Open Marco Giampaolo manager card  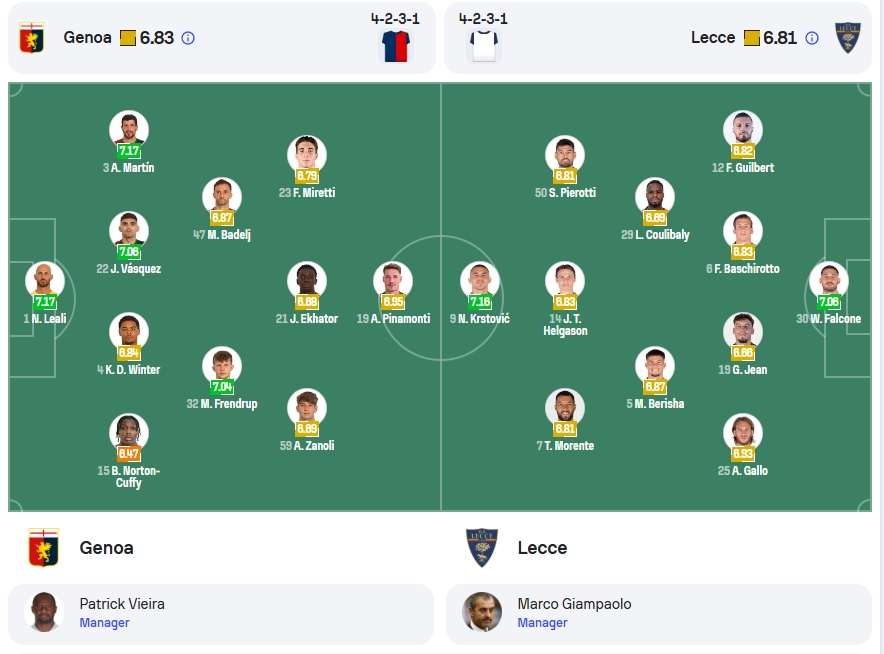click(x=658, y=614)
